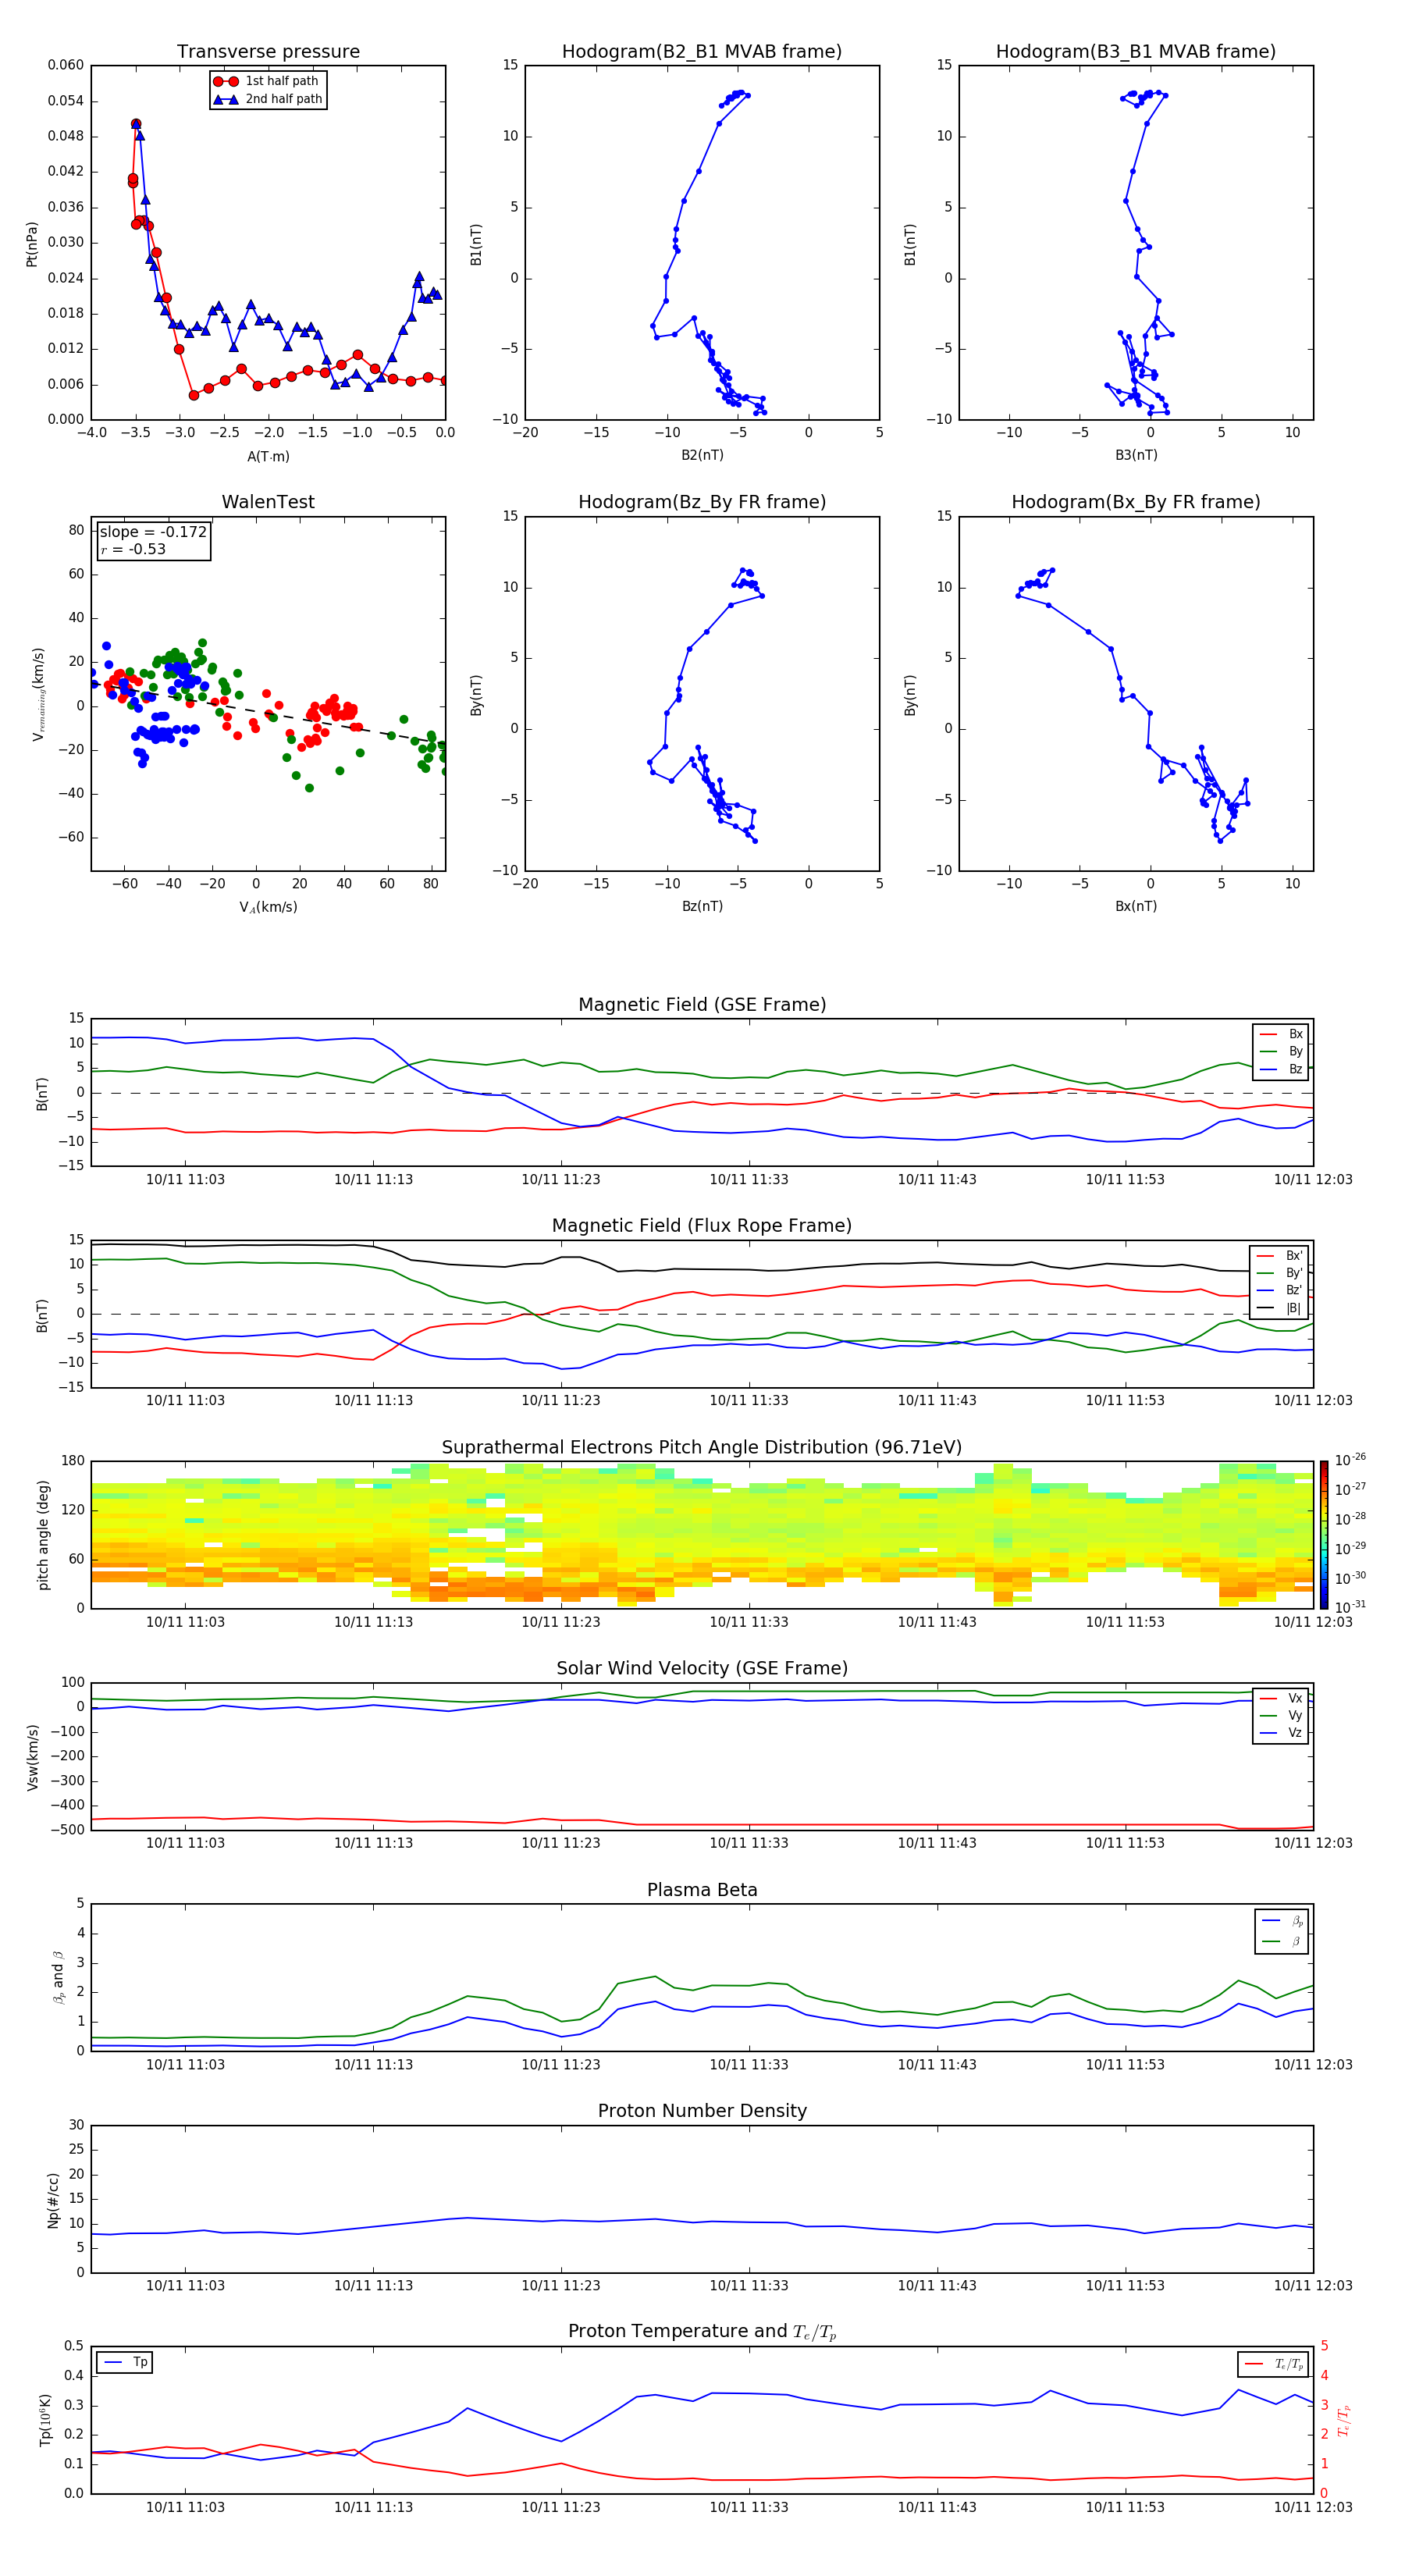
Task: Select the '2nd half path' legend entry
Action: [268, 99]
